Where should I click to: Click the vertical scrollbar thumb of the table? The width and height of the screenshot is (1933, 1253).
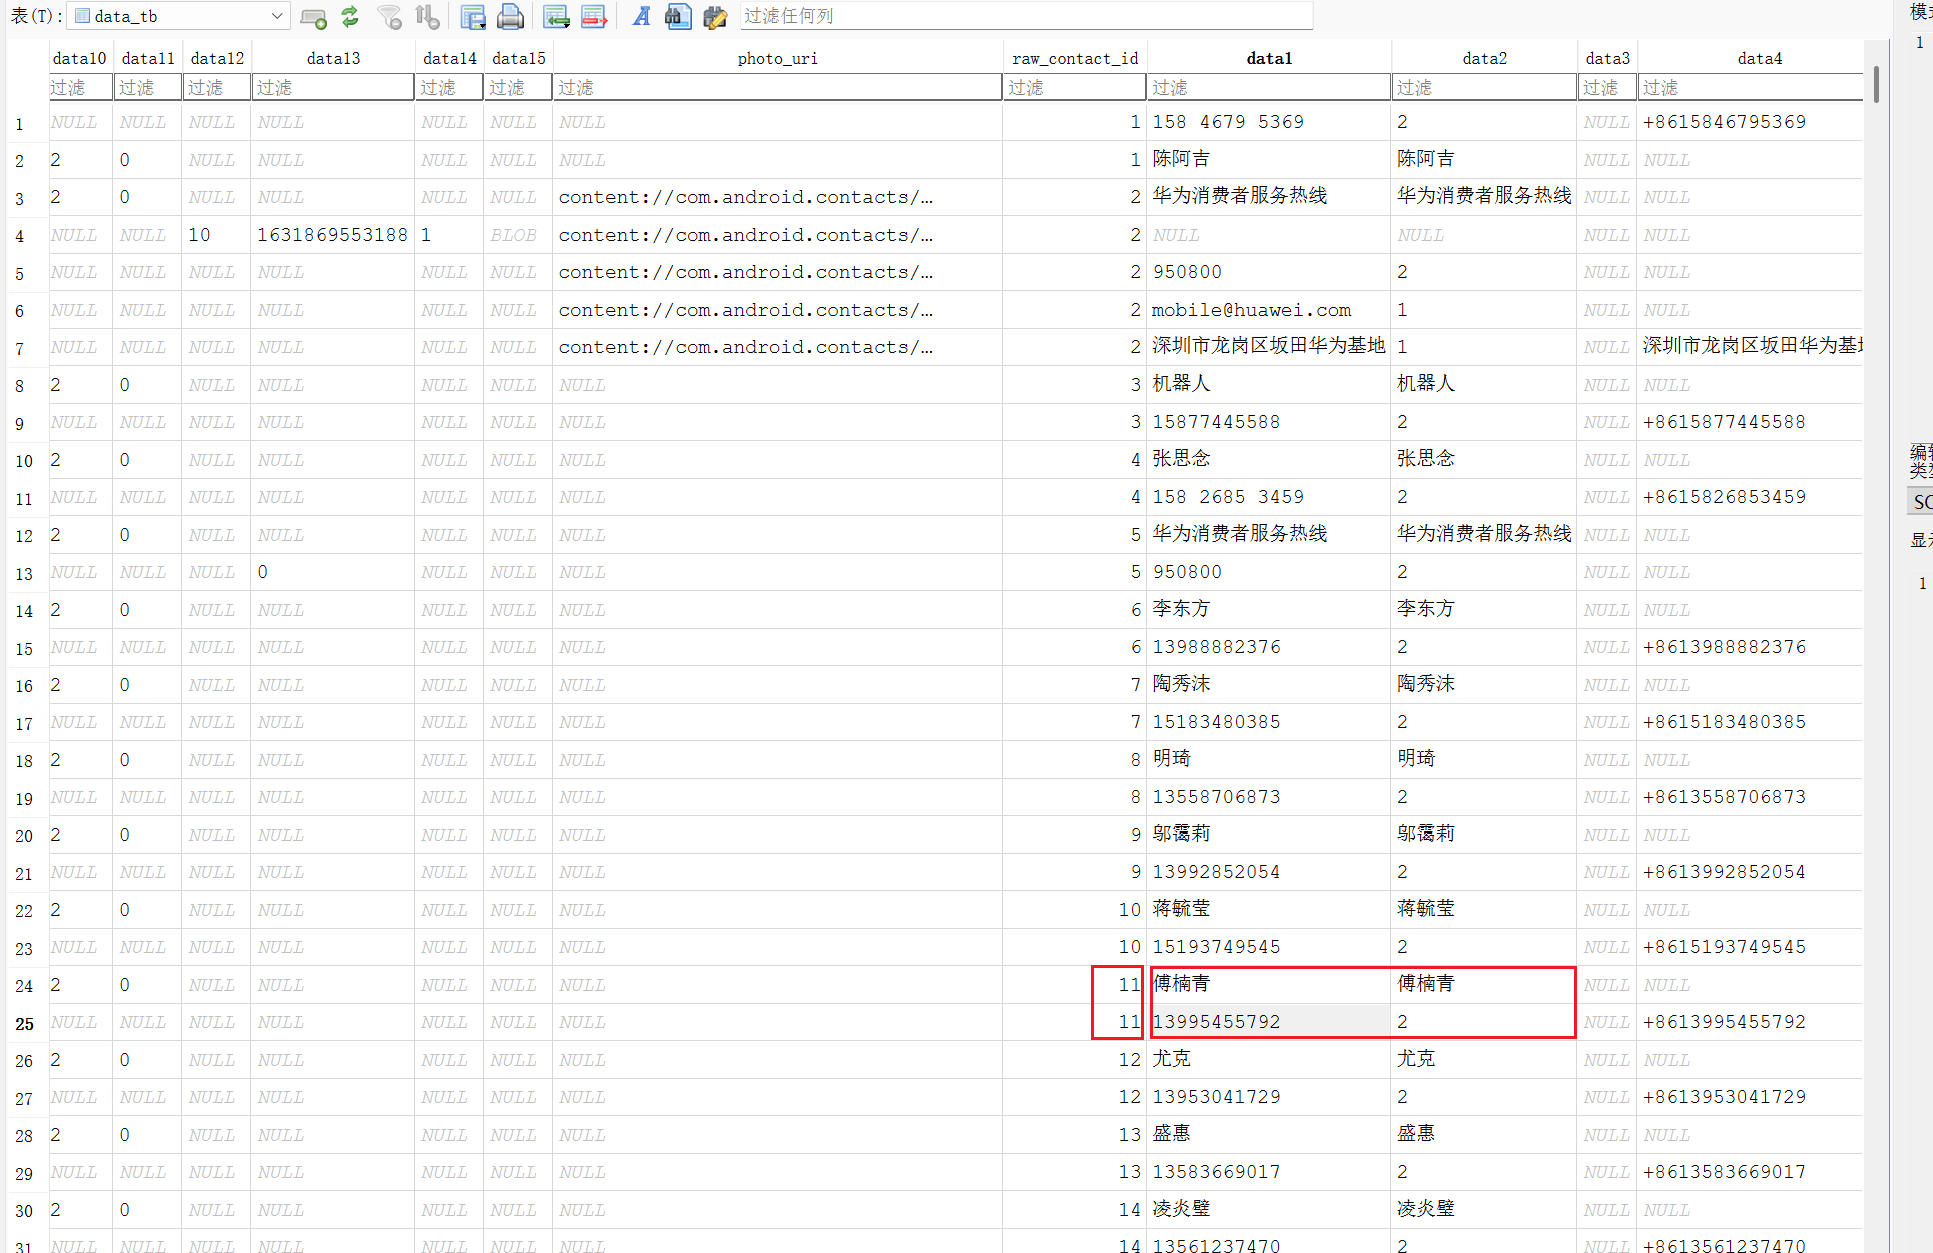click(x=1876, y=84)
